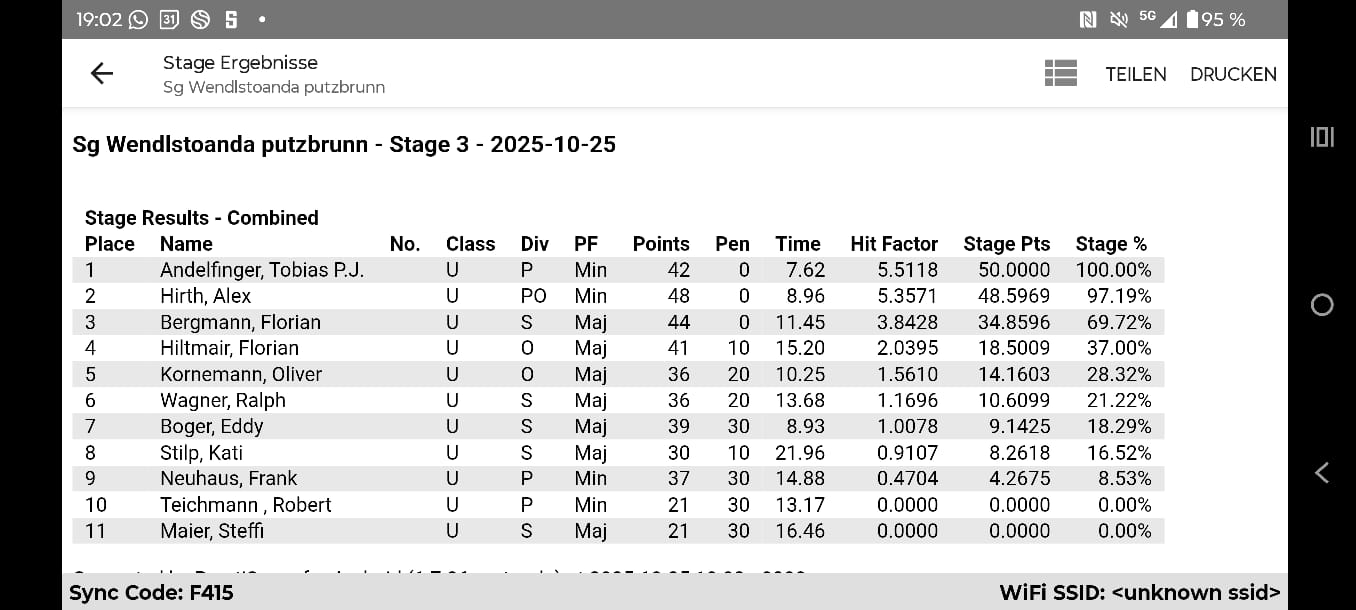Tap the Hit Factor column header
This screenshot has height=610, width=1356.
[894, 244]
